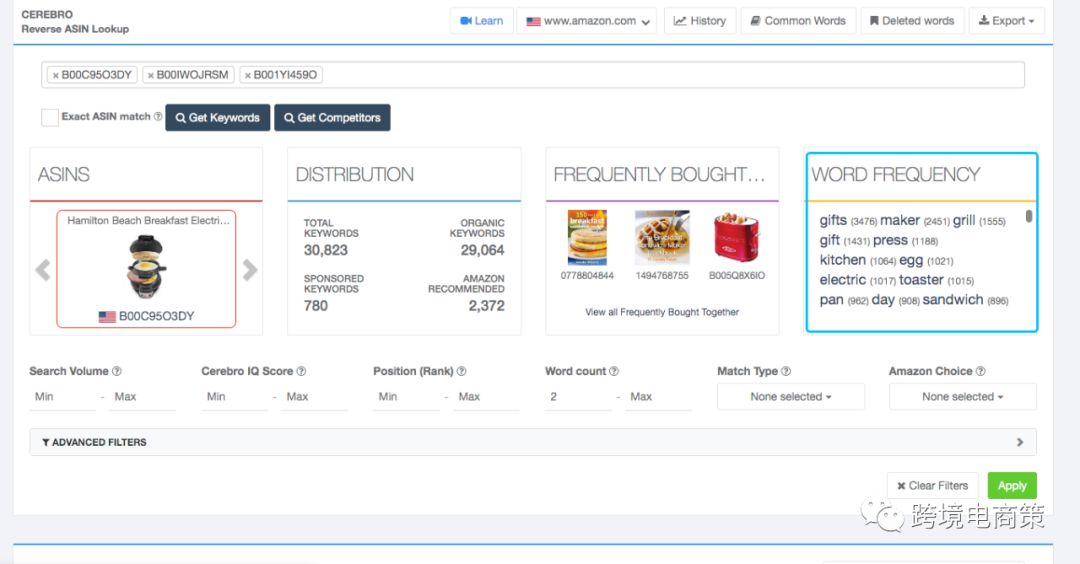
Task: Click the left carousel arrow in ASINS
Action: point(43,270)
